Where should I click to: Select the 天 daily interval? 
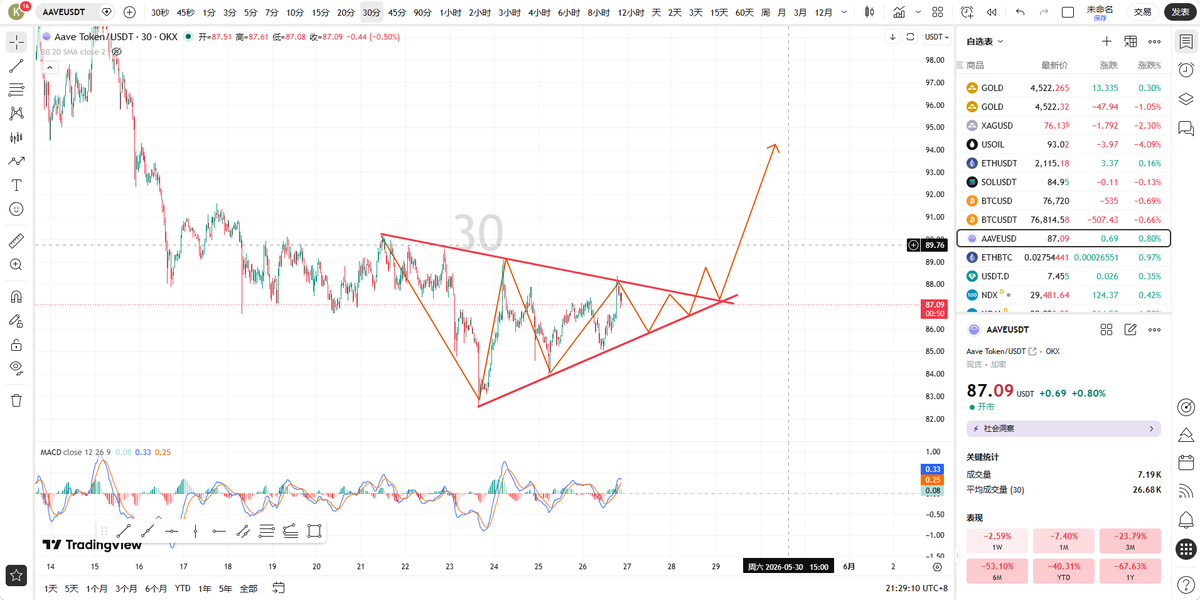[657, 12]
